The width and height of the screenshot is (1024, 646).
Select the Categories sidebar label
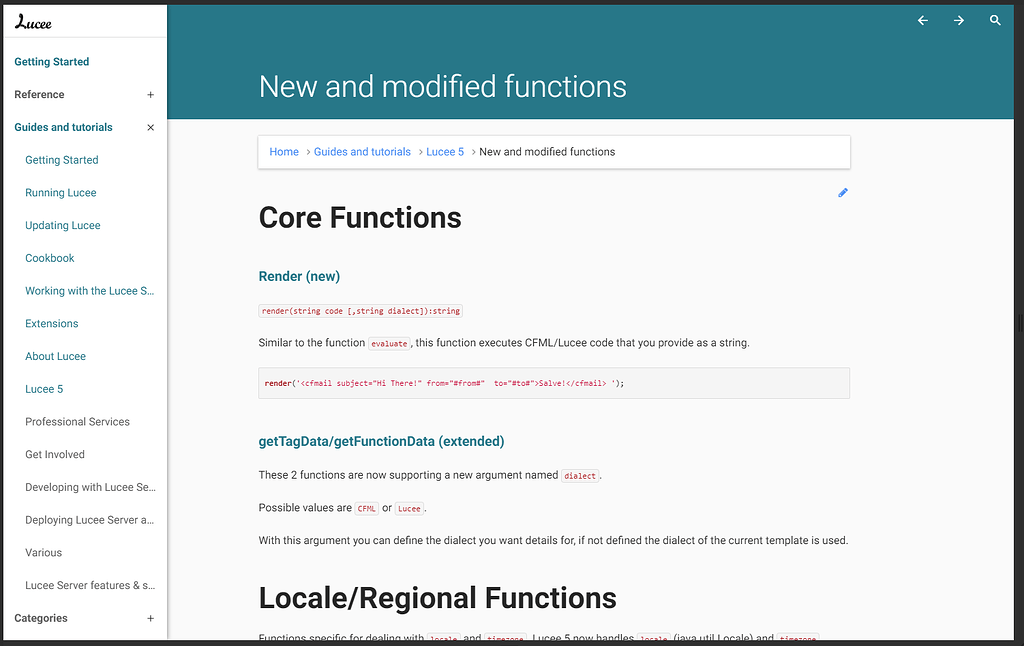coord(40,619)
